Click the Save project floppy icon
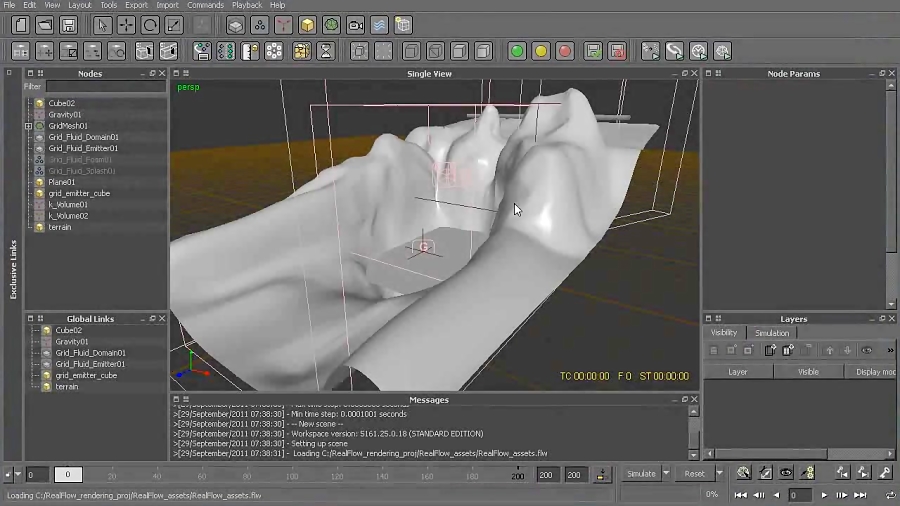Viewport: 900px width, 506px height. [x=68, y=25]
